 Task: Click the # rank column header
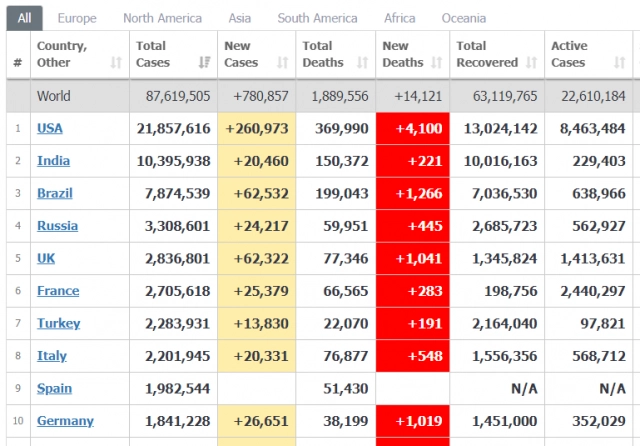click(17, 63)
